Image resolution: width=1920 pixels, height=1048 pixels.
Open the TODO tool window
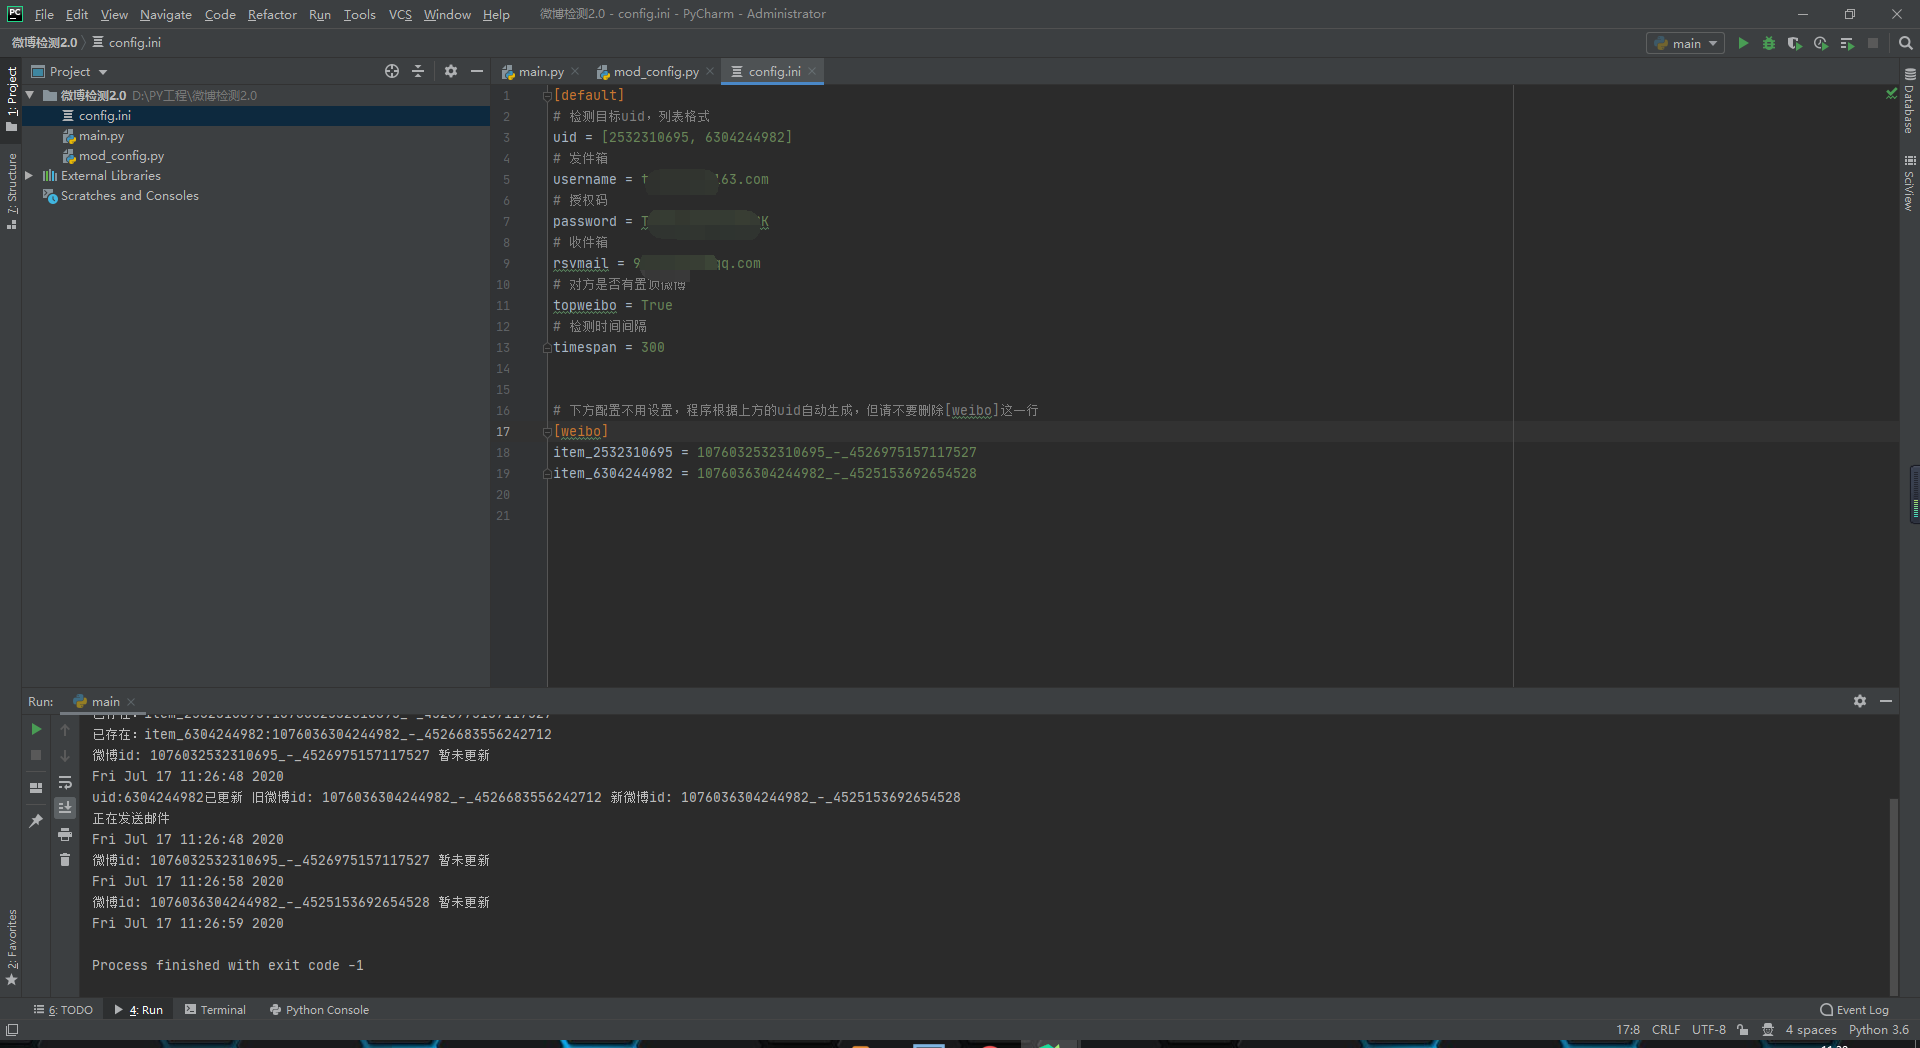(63, 1010)
